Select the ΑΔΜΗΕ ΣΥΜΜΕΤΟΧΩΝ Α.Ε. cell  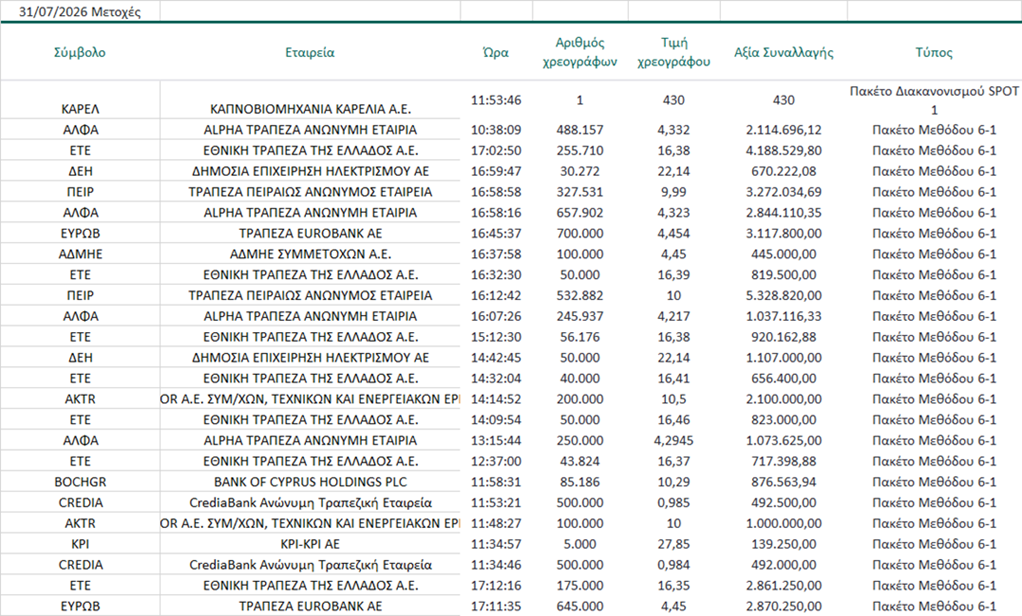(x=310, y=254)
